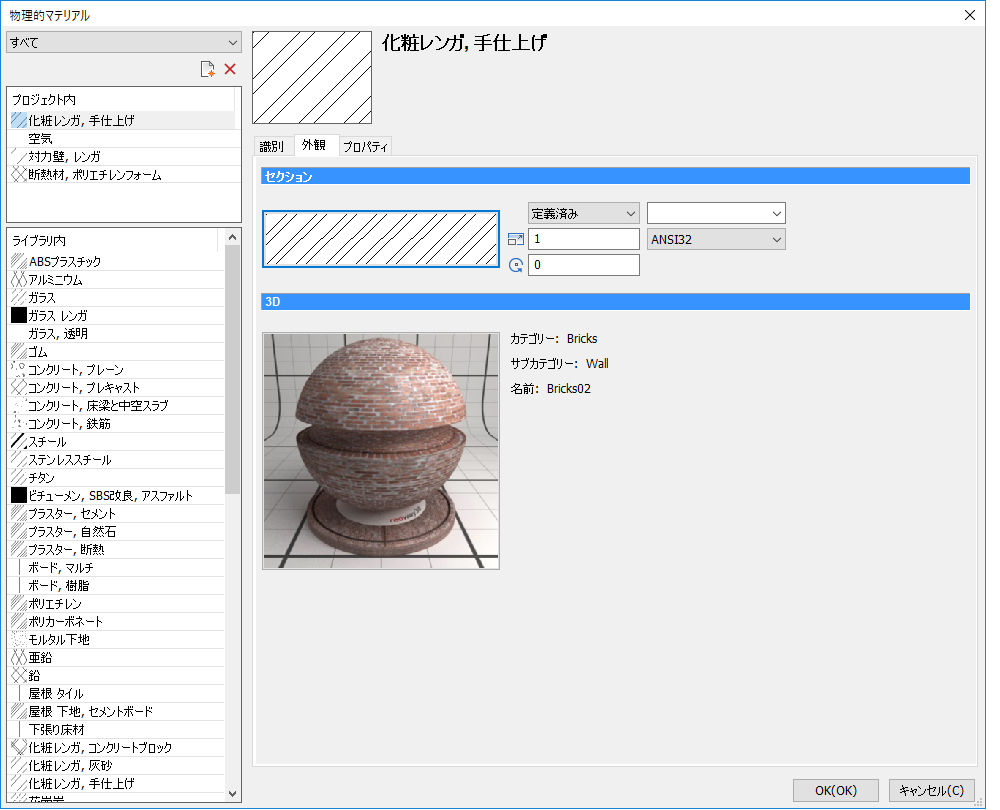
Task: Click the hatch scale field showing 1
Action: click(584, 239)
